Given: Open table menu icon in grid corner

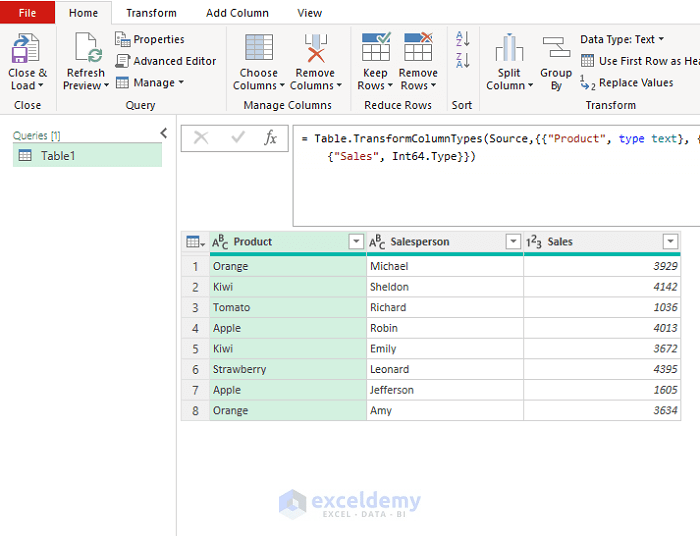Looking at the screenshot, I should pos(195,242).
